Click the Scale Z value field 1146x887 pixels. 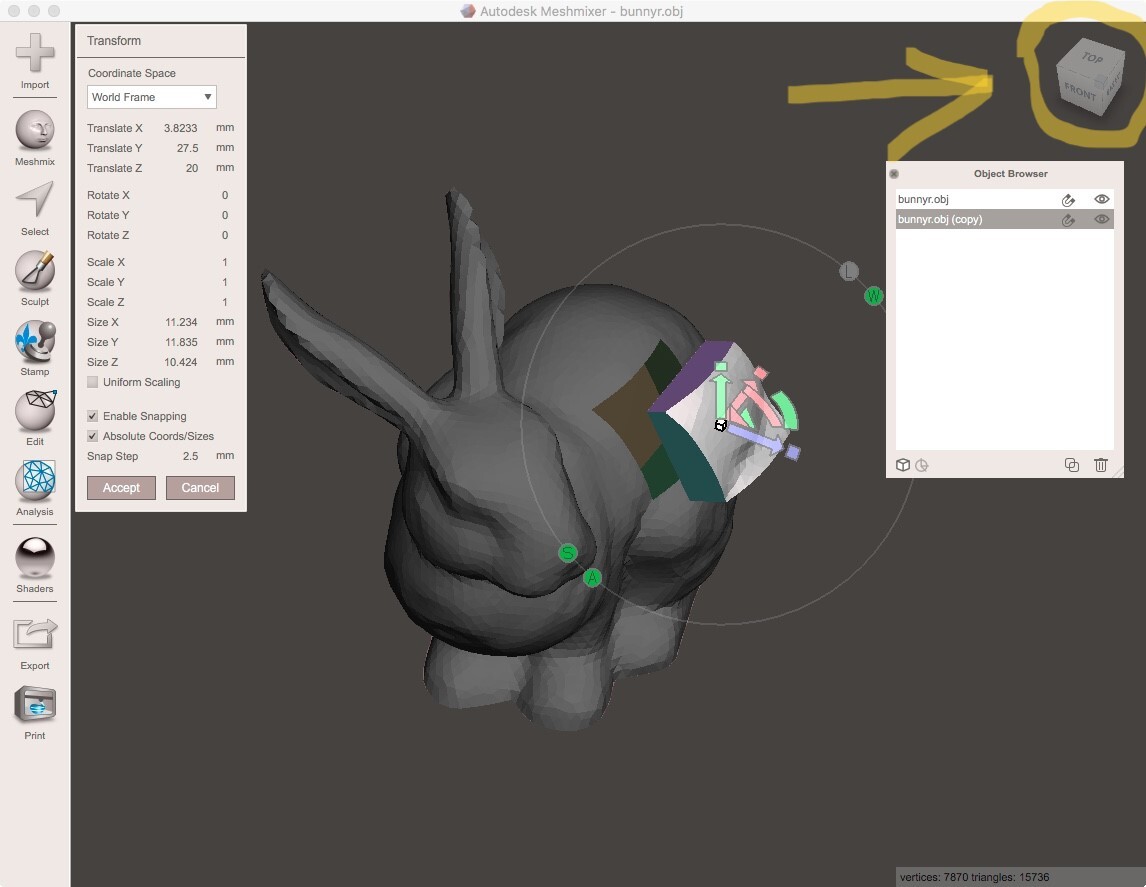coord(224,302)
